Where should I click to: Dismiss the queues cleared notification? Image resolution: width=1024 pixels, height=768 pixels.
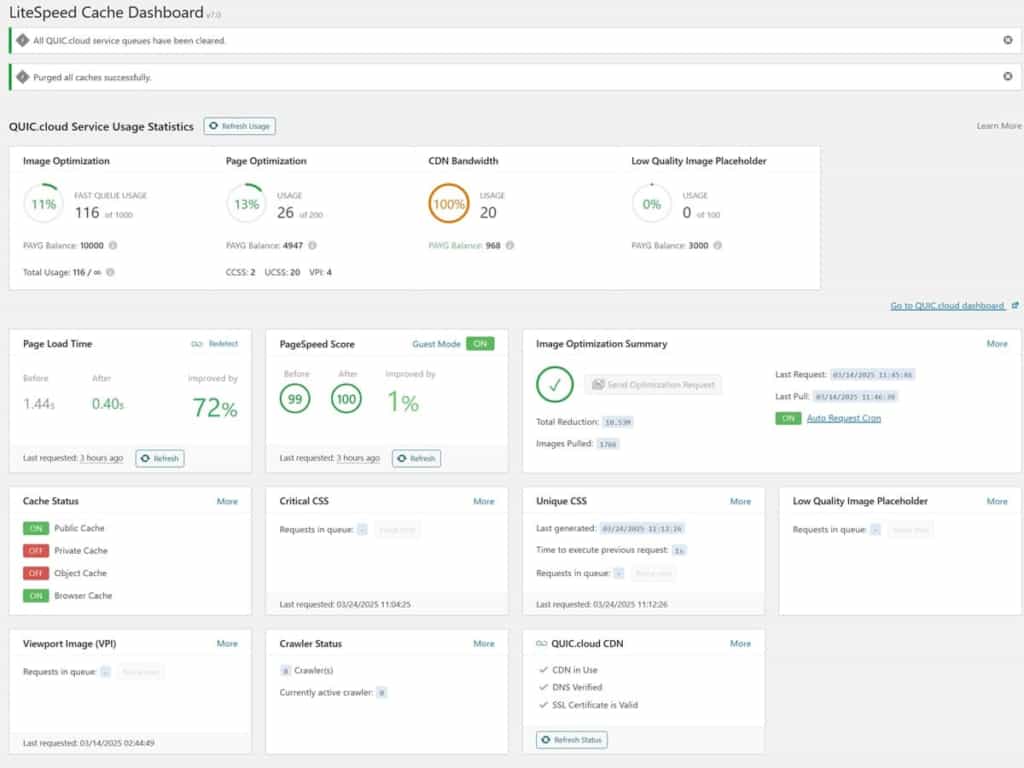click(1008, 40)
